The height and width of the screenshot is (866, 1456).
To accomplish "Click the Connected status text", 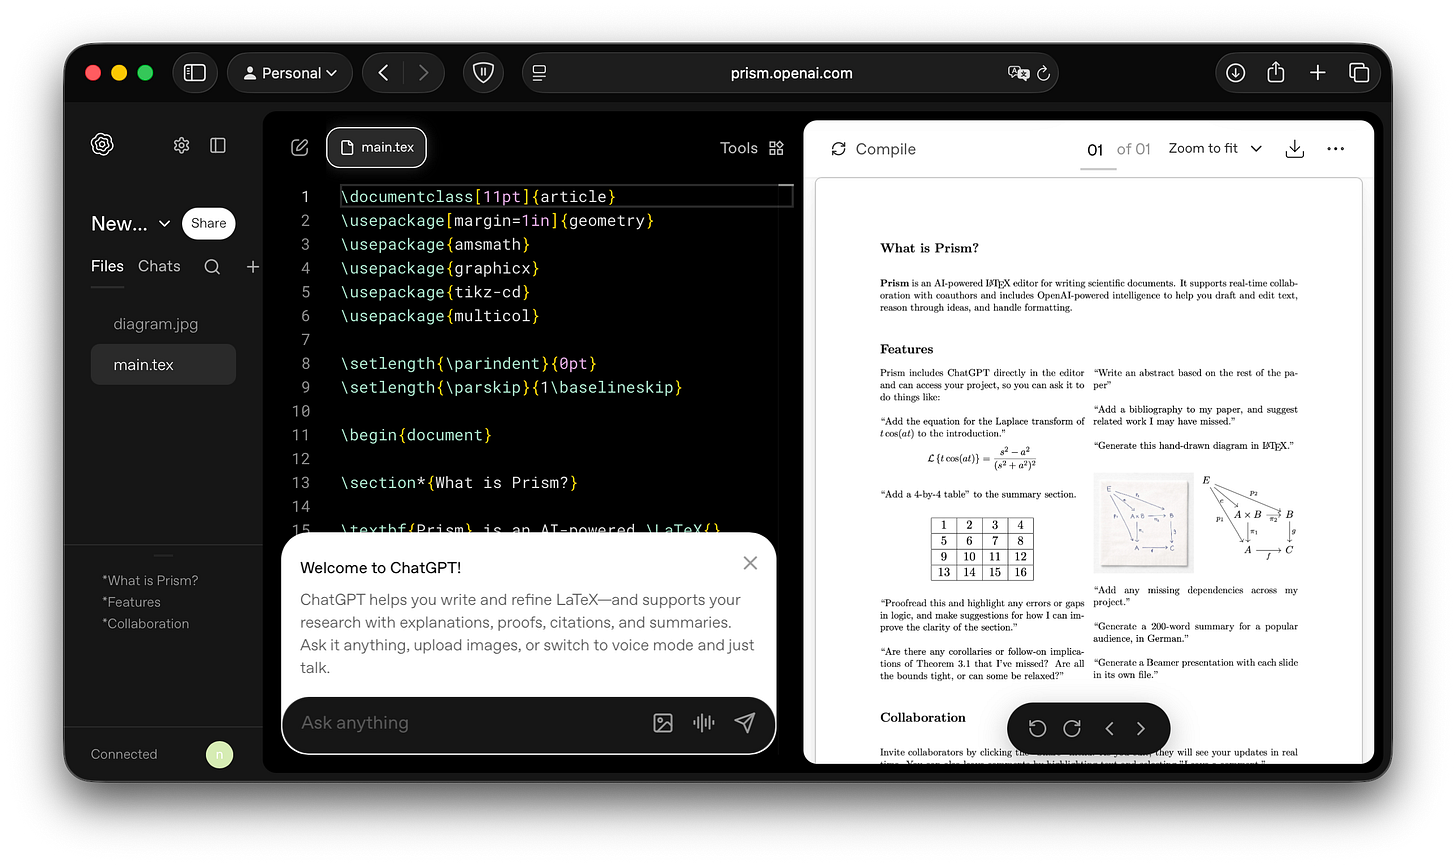I will (x=124, y=754).
